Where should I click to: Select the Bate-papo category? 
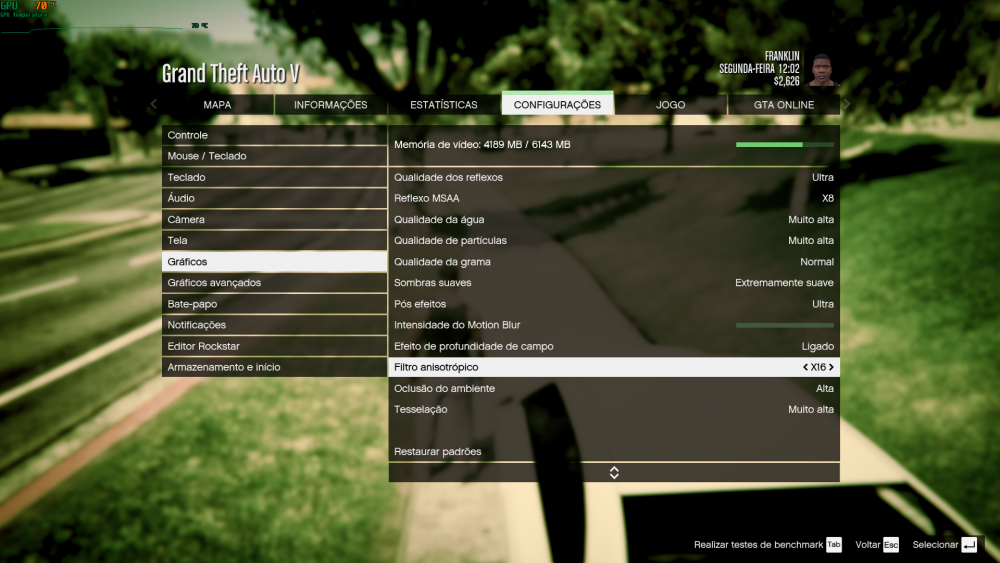coord(274,304)
